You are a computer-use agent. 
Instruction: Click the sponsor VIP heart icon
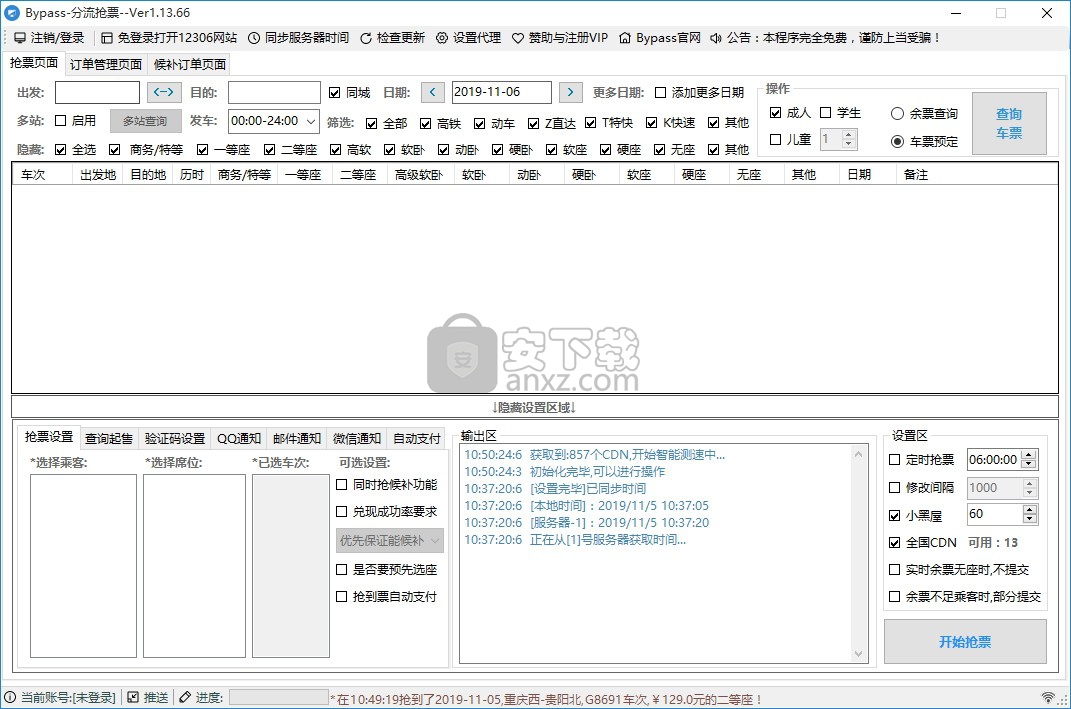[518, 38]
